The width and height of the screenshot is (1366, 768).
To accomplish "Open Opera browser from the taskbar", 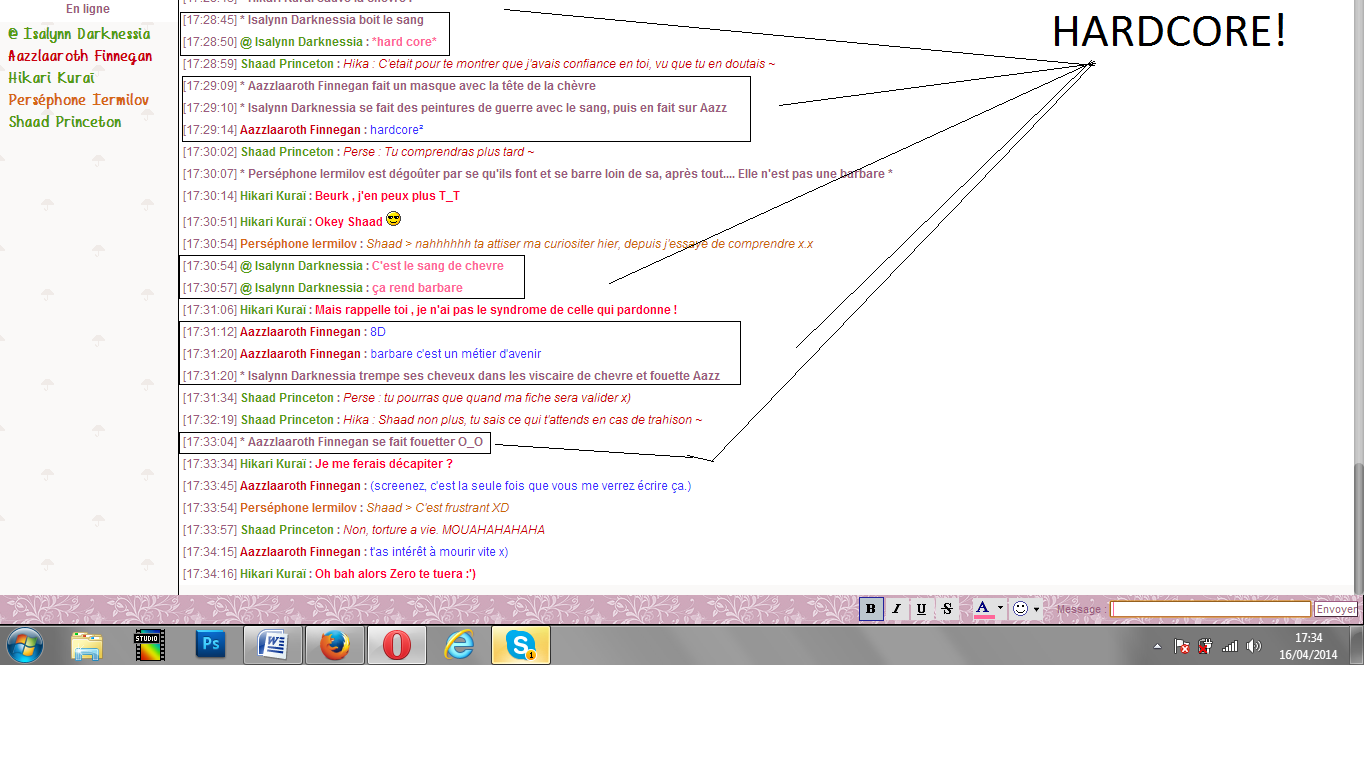I will pyautogui.click(x=397, y=646).
